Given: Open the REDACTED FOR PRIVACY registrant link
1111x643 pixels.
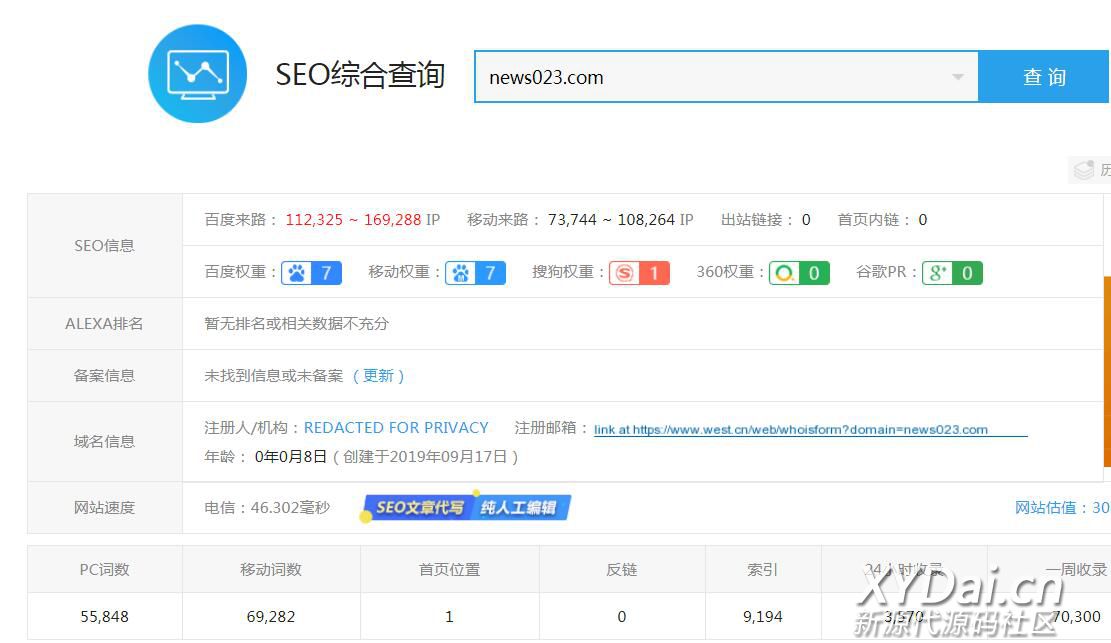Looking at the screenshot, I should pos(396,427).
